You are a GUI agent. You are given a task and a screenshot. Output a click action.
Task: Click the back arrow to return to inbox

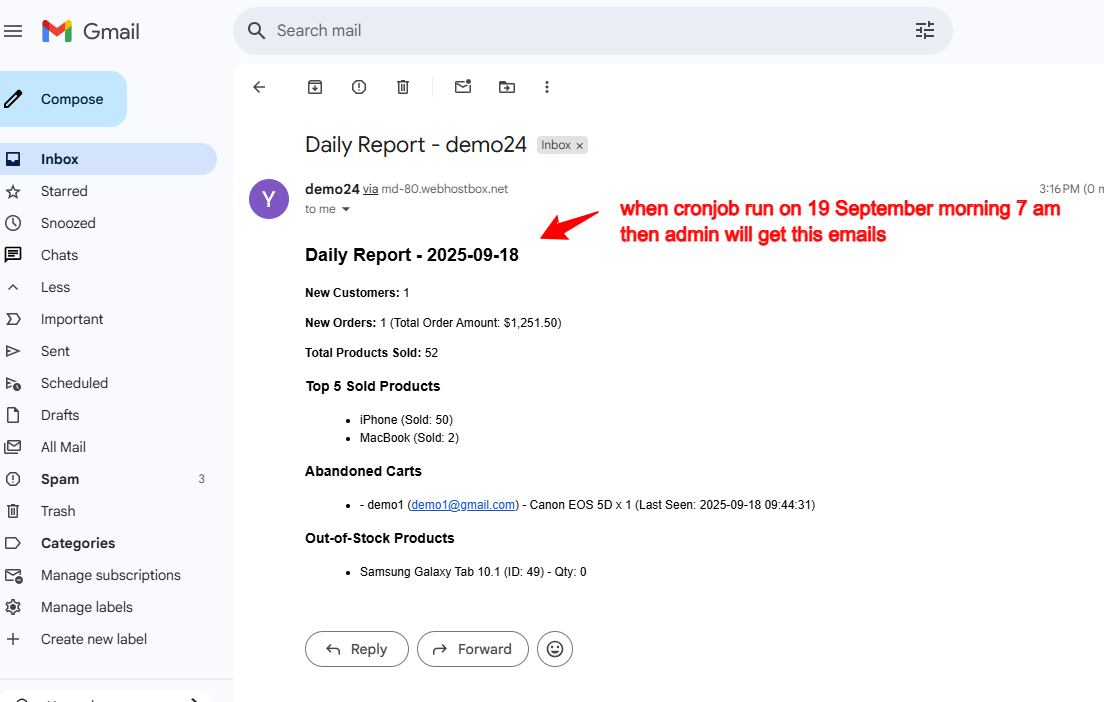click(x=259, y=87)
